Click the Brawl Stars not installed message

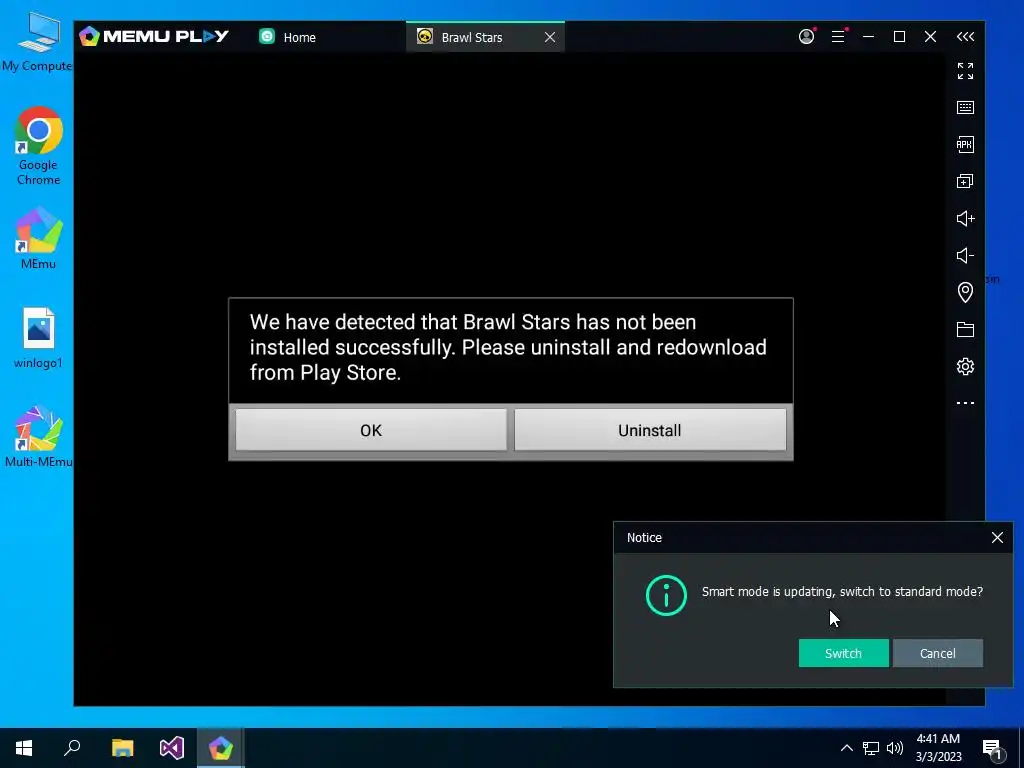508,347
